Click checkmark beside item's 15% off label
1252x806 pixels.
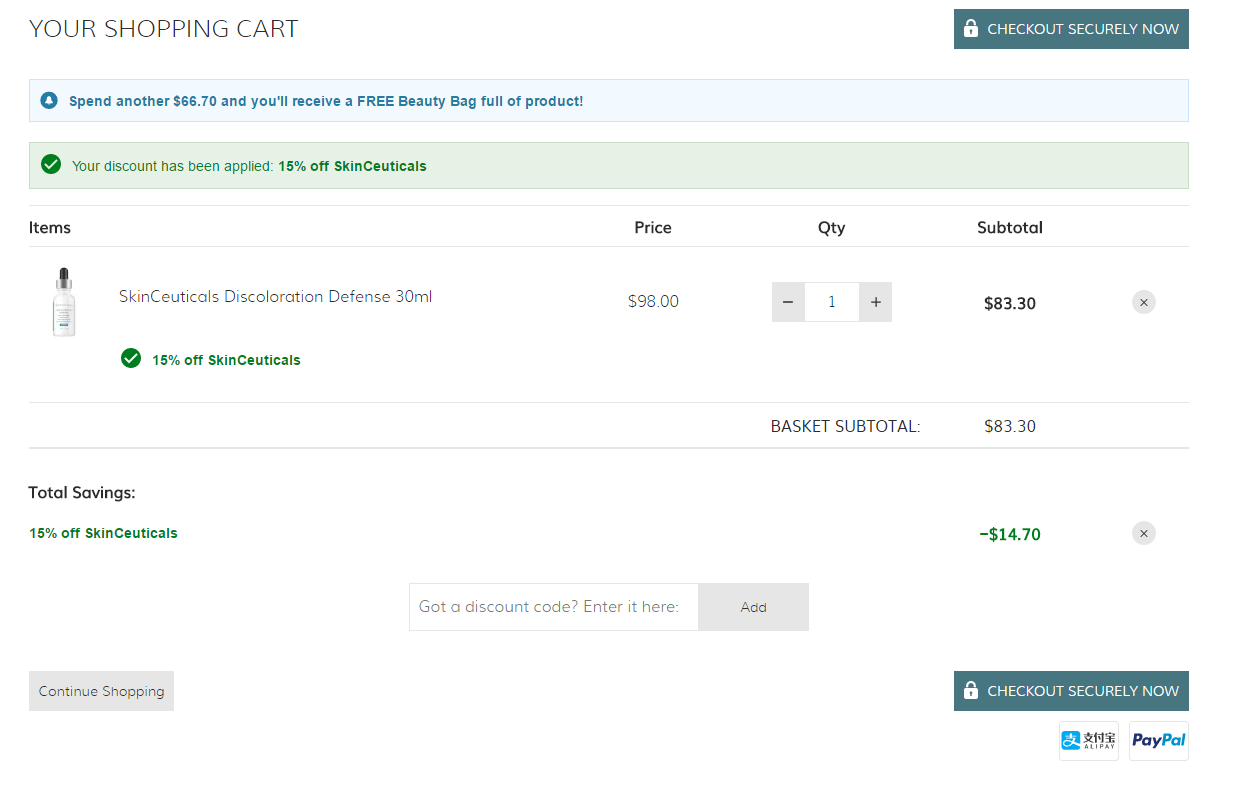[131, 358]
